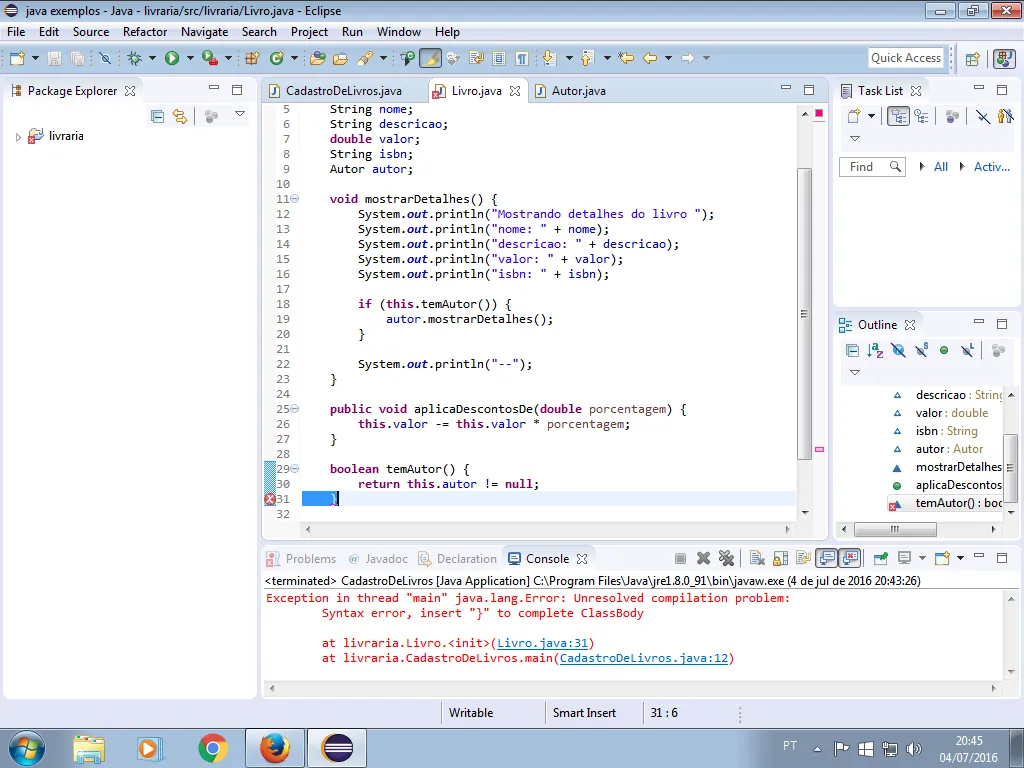Open the Run button dropdown arrow
Screen dimensions: 1024x768
[x=189, y=58]
